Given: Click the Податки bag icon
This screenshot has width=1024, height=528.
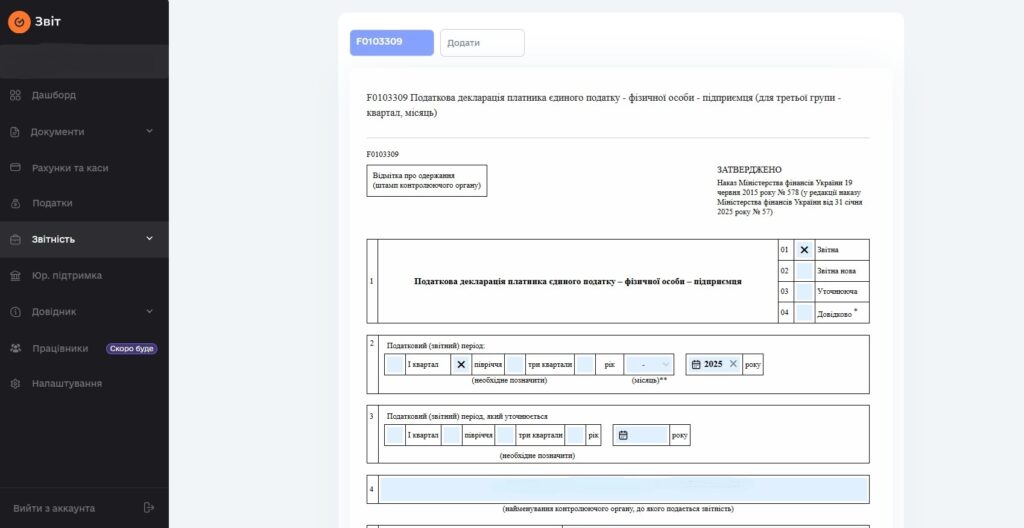Looking at the screenshot, I should [x=16, y=203].
